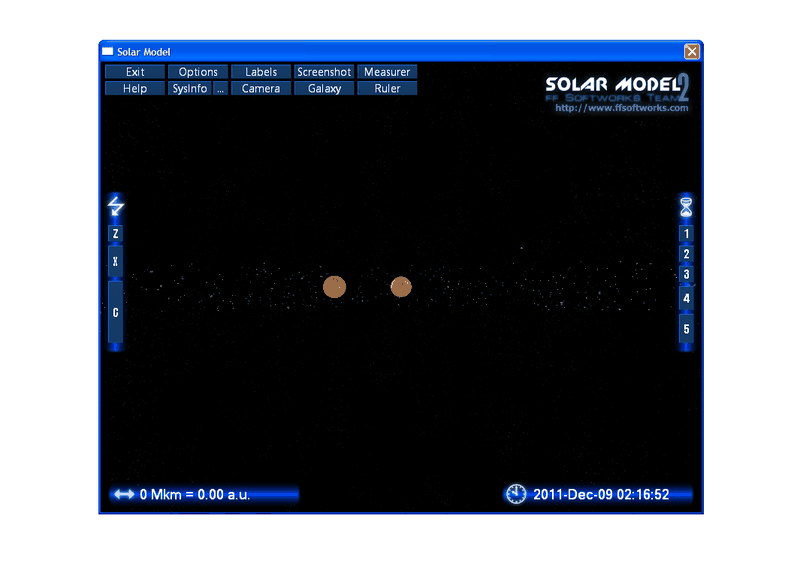Click the Exit button
Image resolution: width=800 pixels, height=570 pixels.
point(135,72)
